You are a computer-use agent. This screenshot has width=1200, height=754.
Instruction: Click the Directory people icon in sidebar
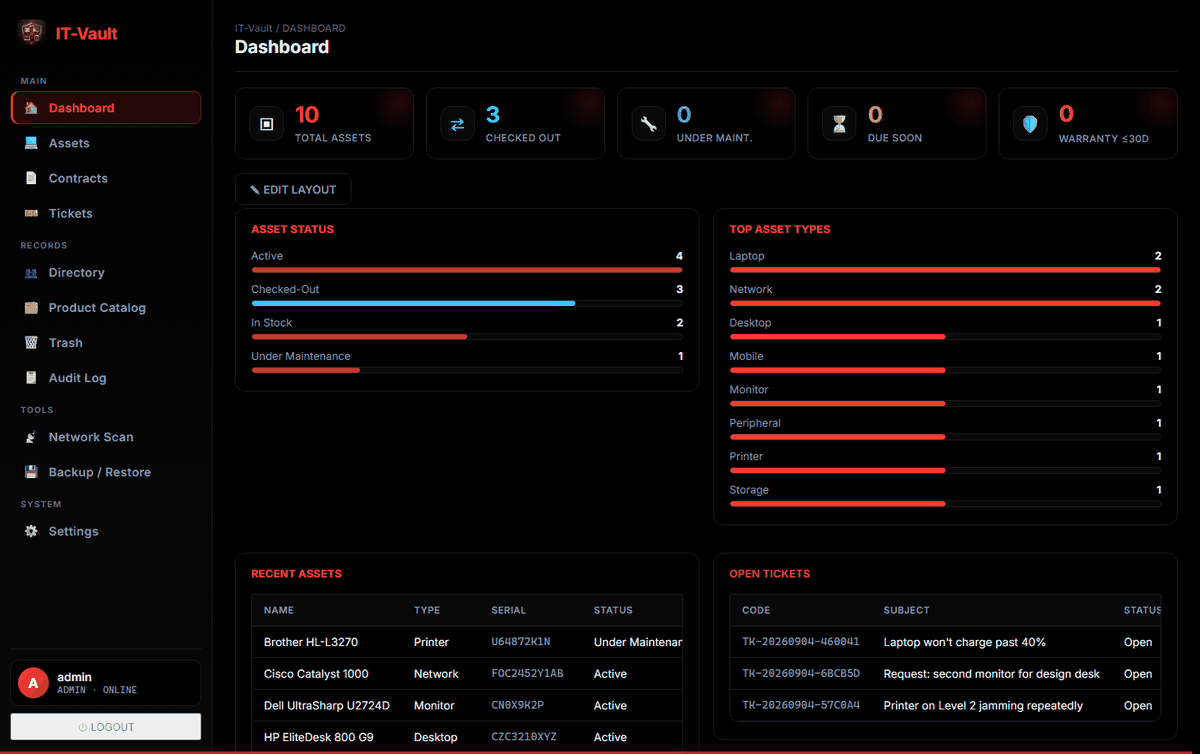click(x=31, y=272)
